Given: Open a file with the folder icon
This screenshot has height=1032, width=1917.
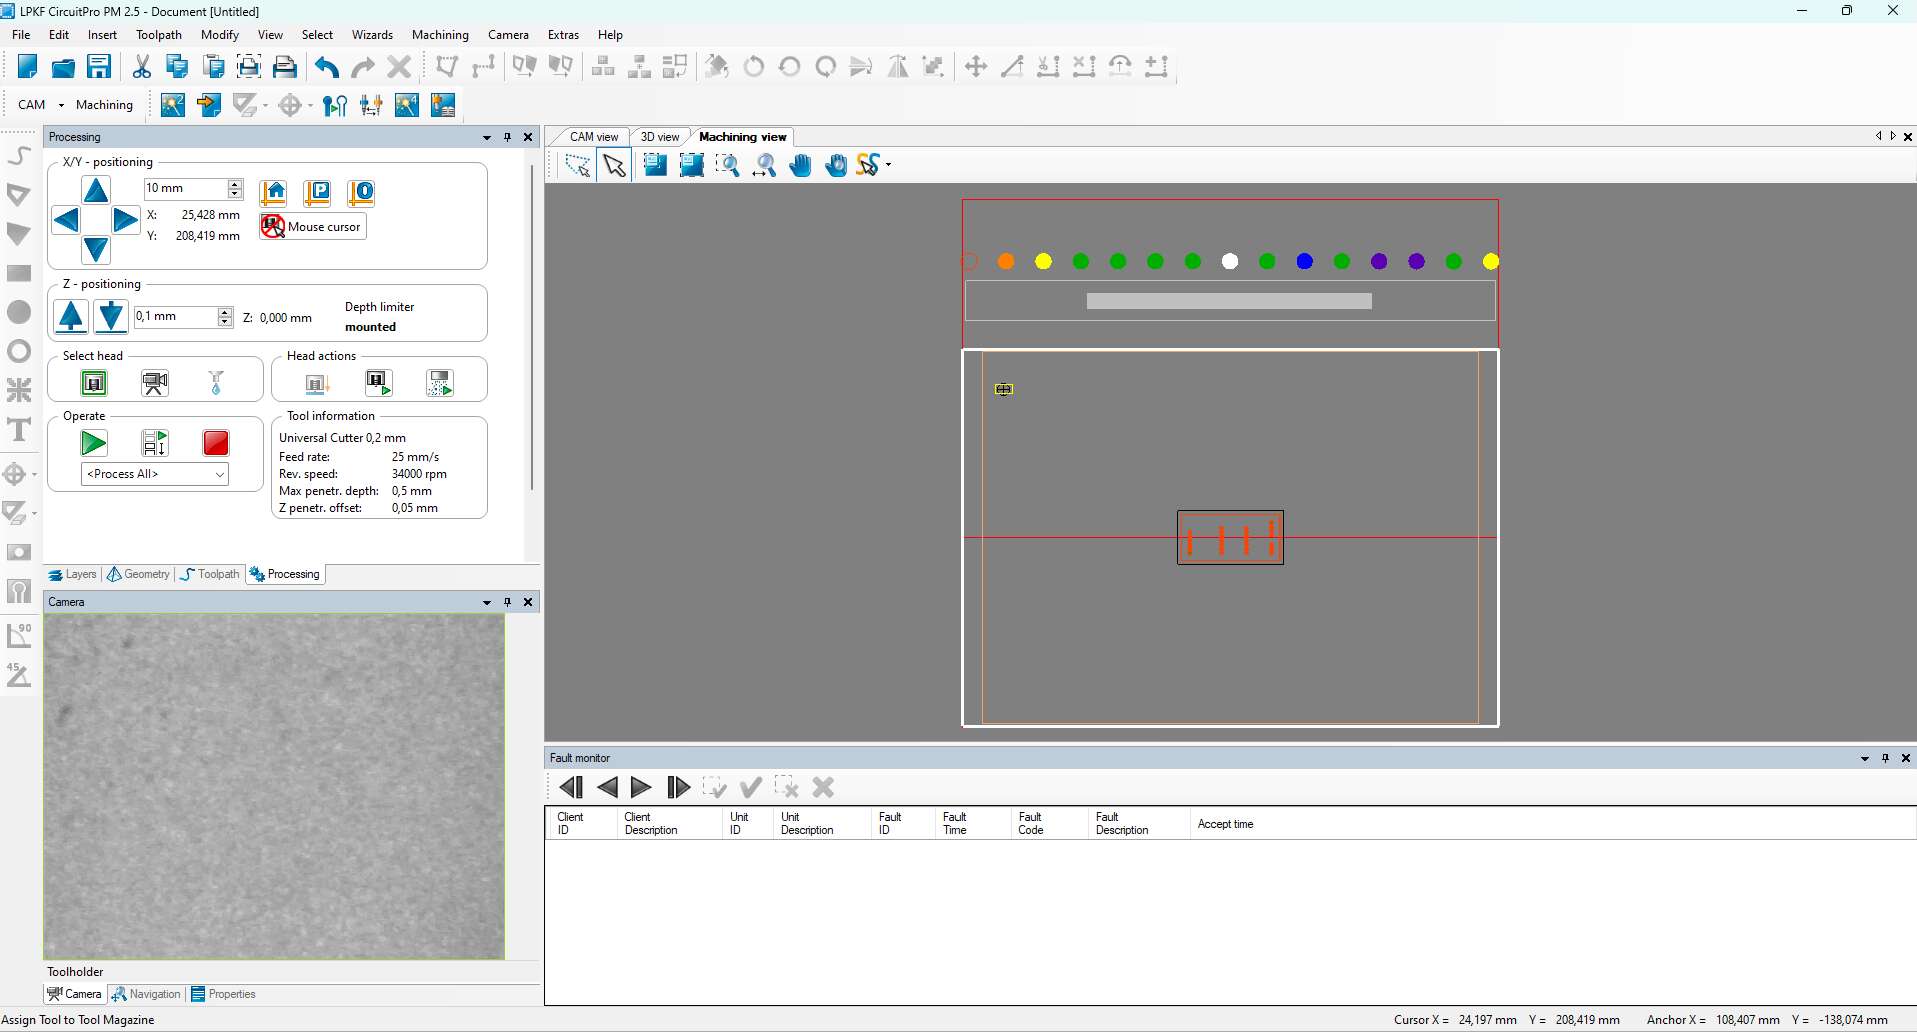Looking at the screenshot, I should pyautogui.click(x=63, y=67).
